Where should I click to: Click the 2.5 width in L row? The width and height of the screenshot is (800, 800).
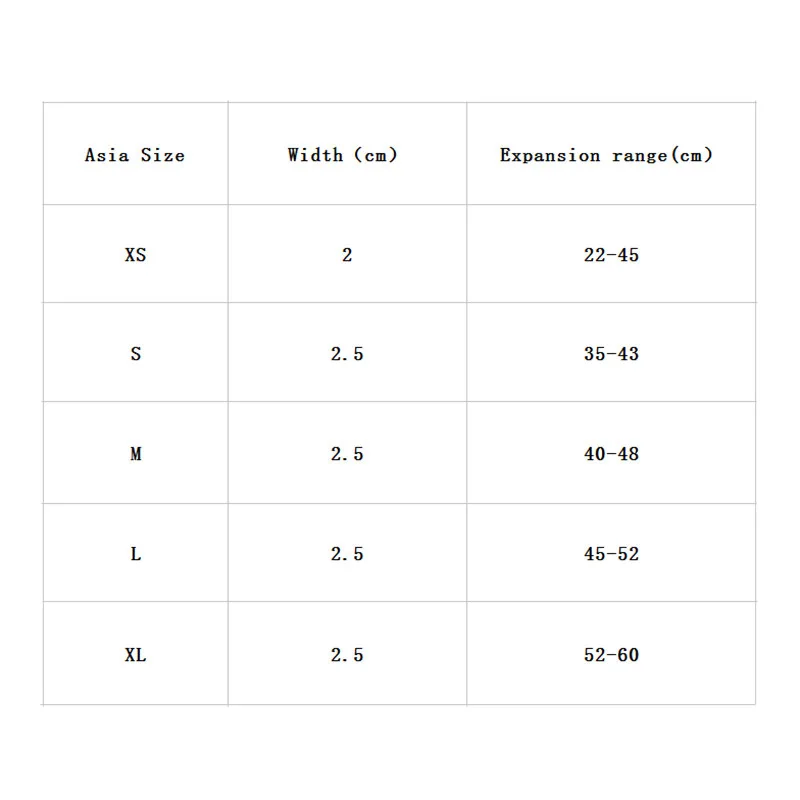pyautogui.click(x=347, y=553)
